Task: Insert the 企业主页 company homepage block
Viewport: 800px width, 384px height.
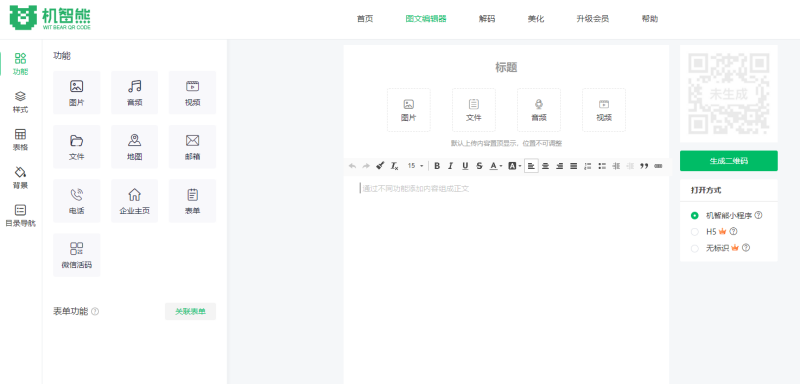Action: point(135,201)
